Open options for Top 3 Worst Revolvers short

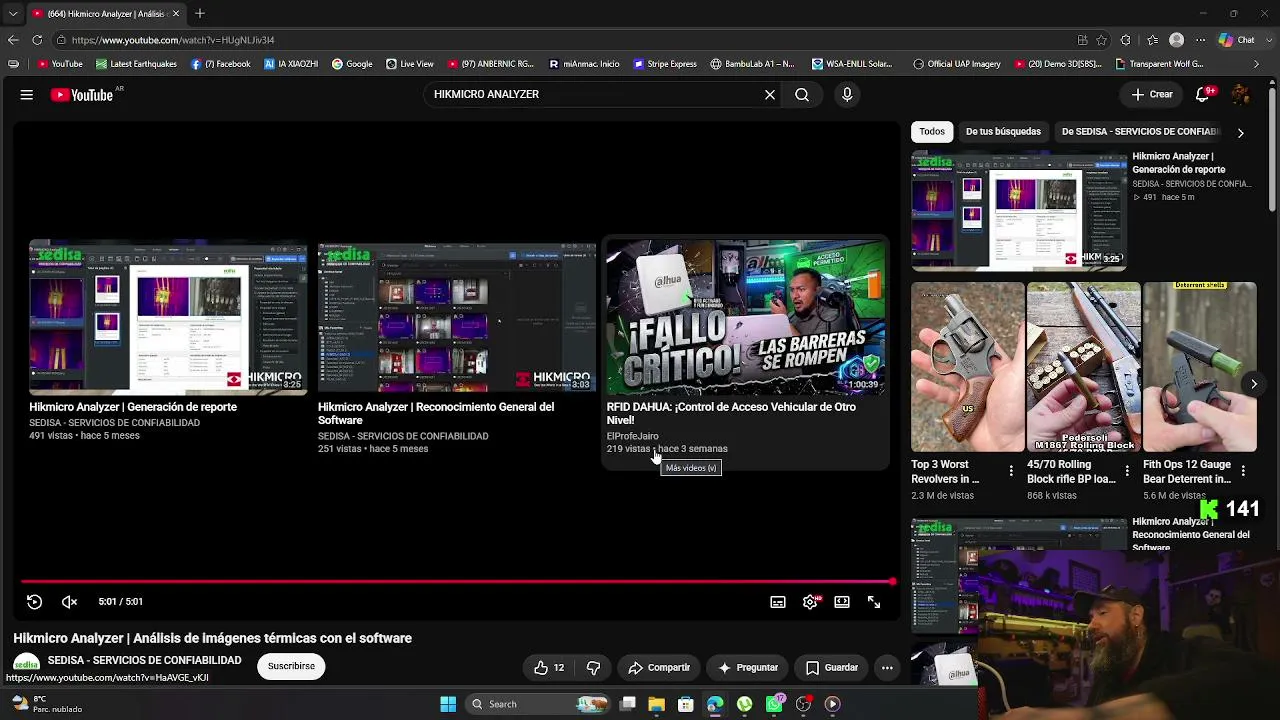click(1011, 471)
